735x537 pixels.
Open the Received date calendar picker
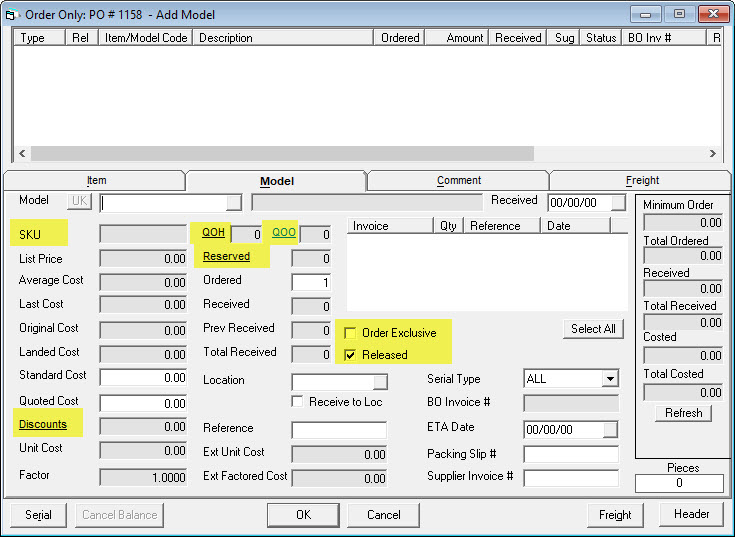coord(619,203)
